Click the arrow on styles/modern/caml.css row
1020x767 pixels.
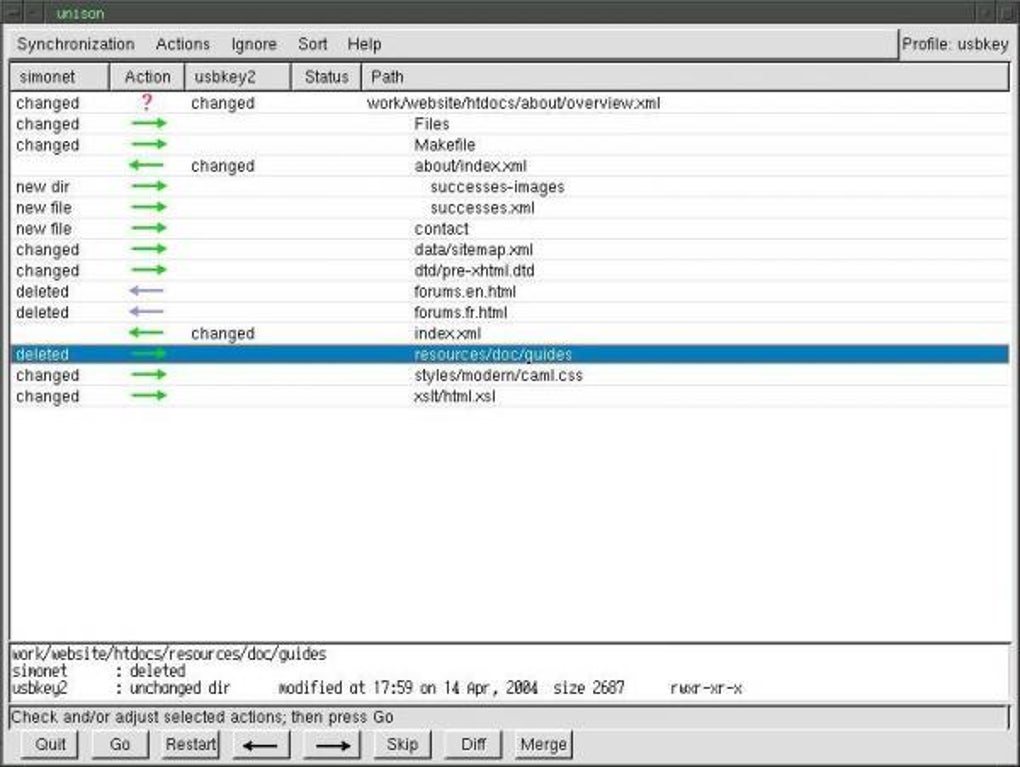[x=148, y=375]
